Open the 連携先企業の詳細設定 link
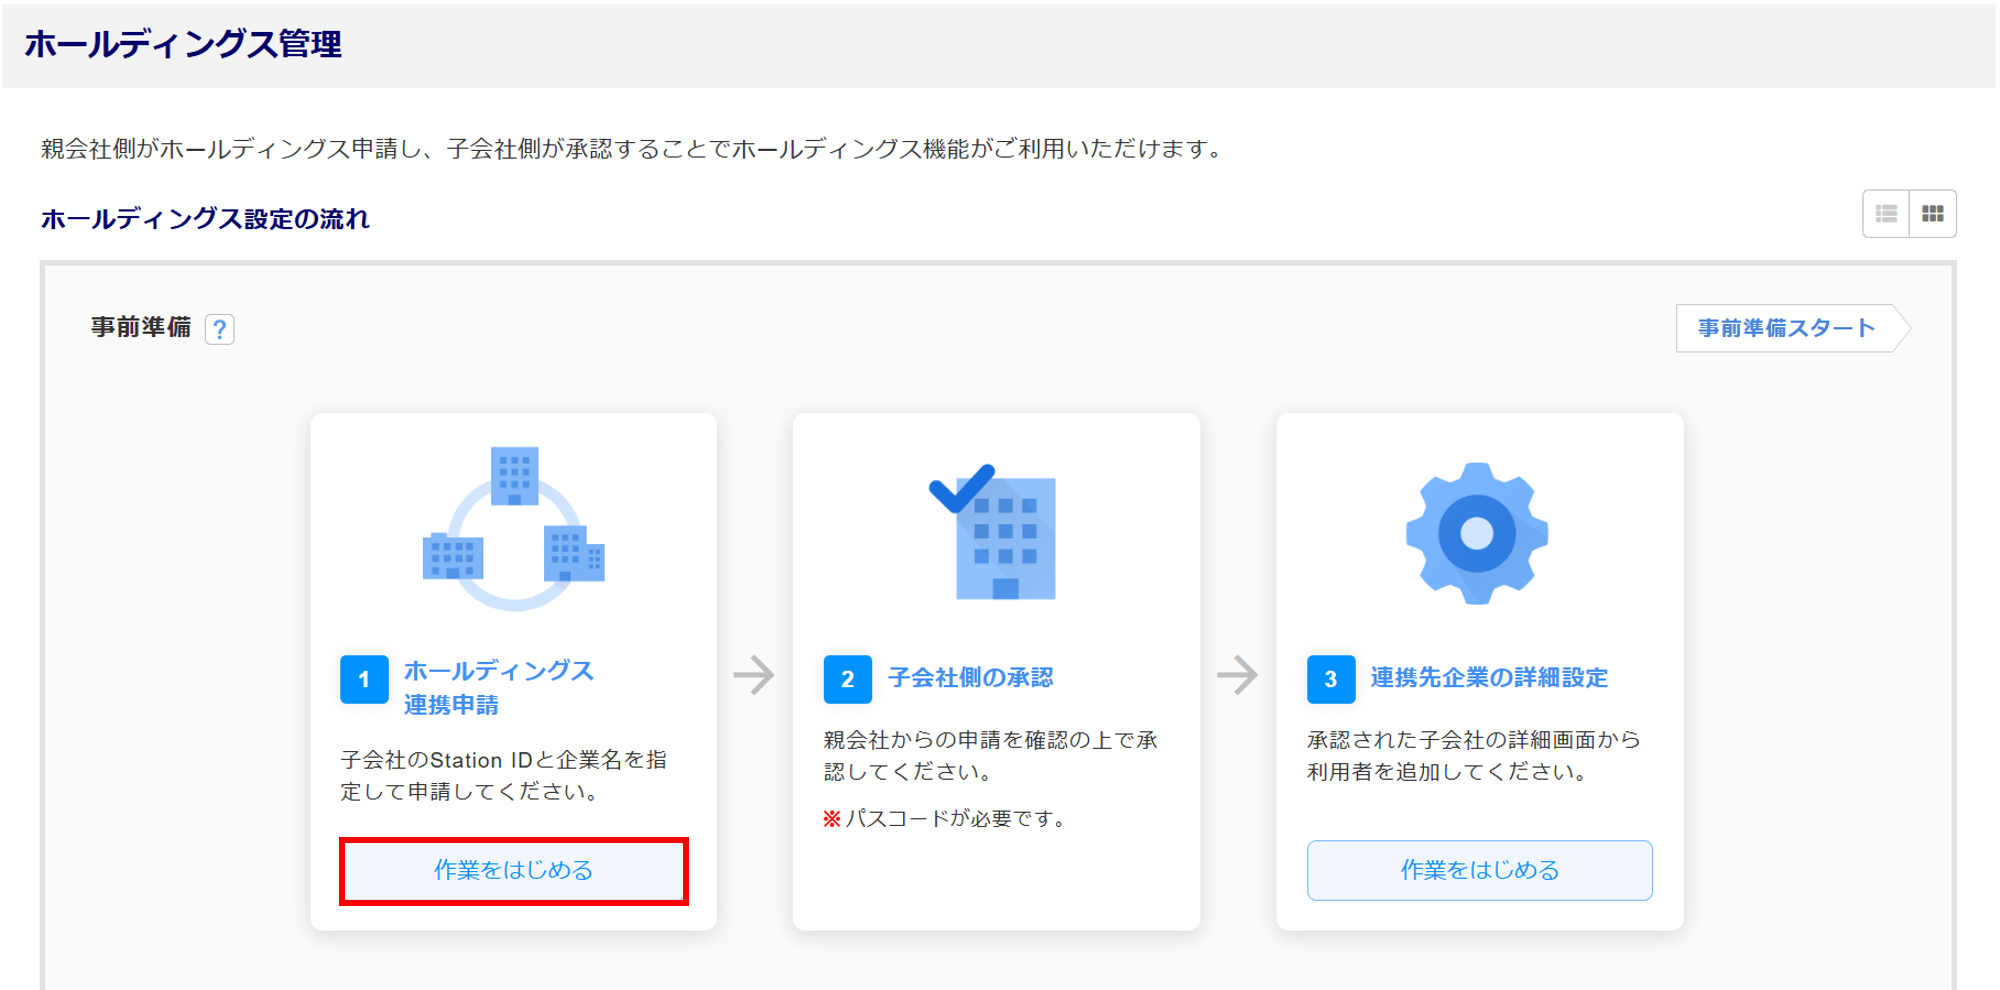Viewport: 2000px width, 990px height. 1488,678
